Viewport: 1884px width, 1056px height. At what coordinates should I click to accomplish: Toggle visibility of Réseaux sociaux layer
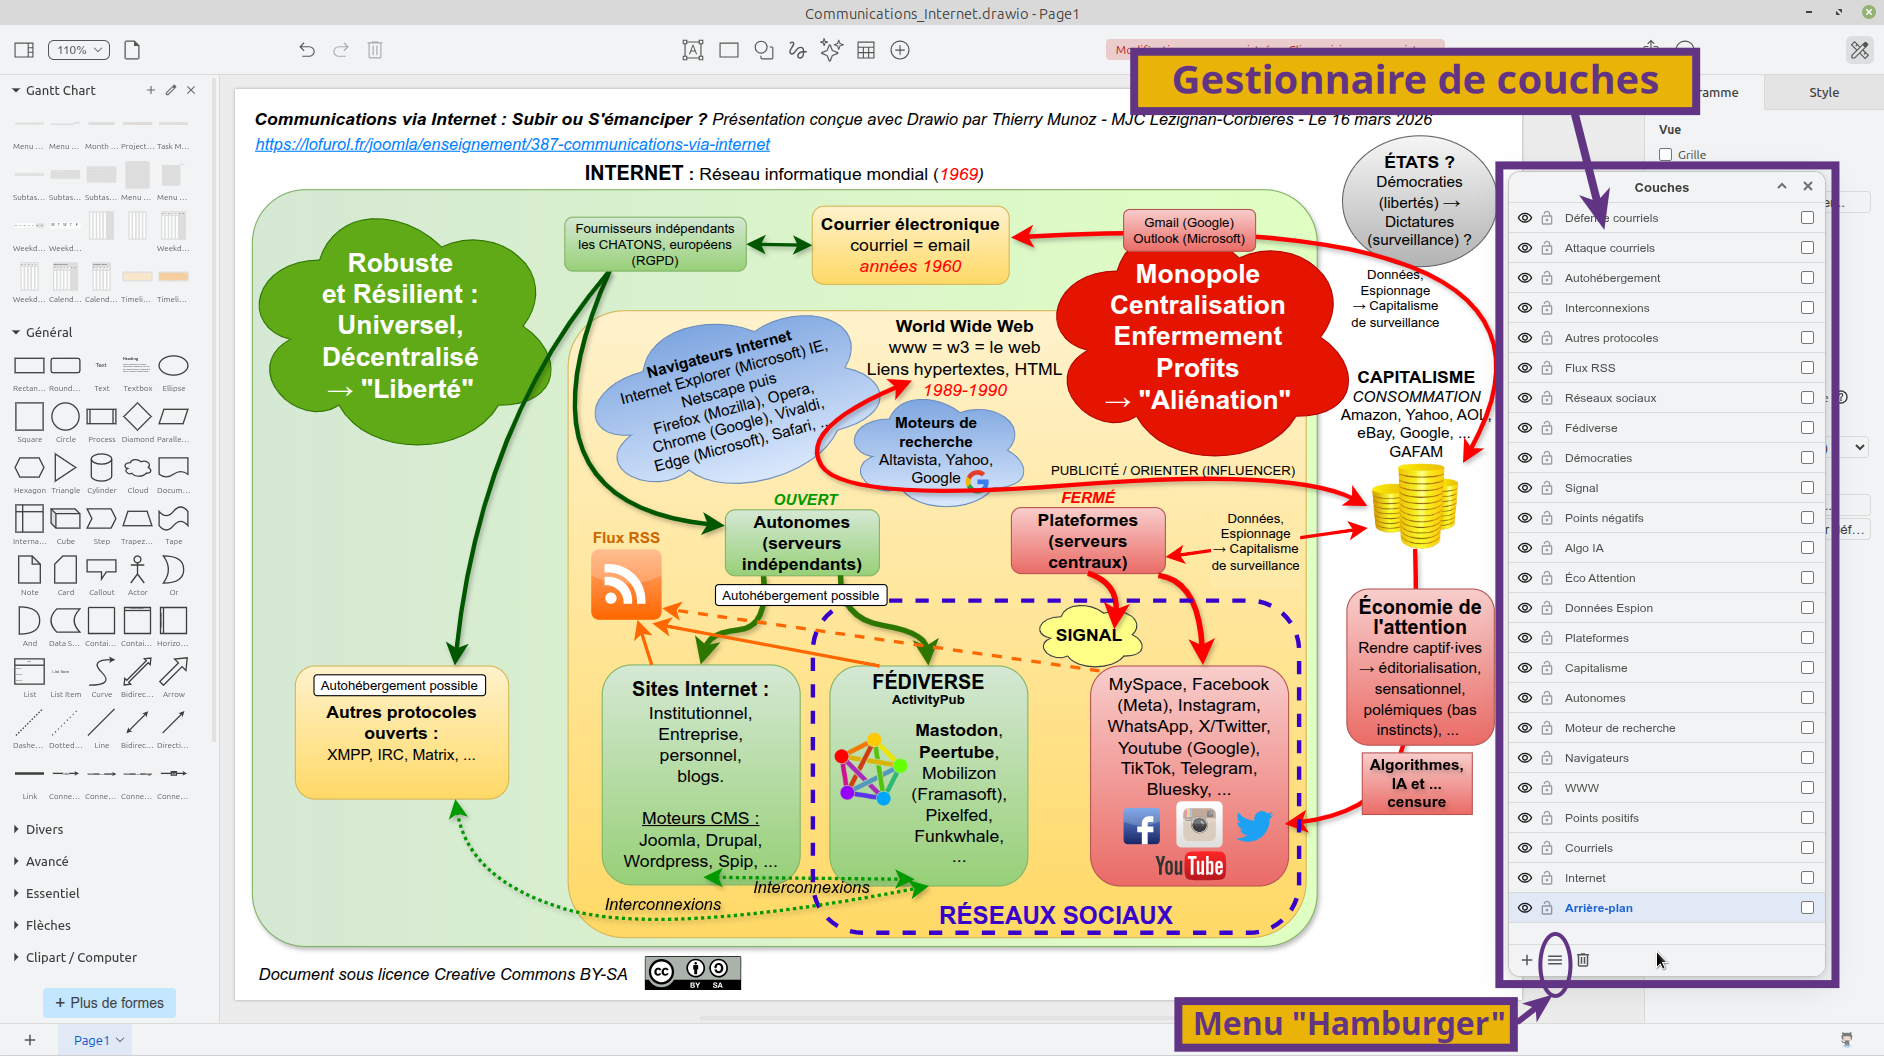(x=1525, y=398)
